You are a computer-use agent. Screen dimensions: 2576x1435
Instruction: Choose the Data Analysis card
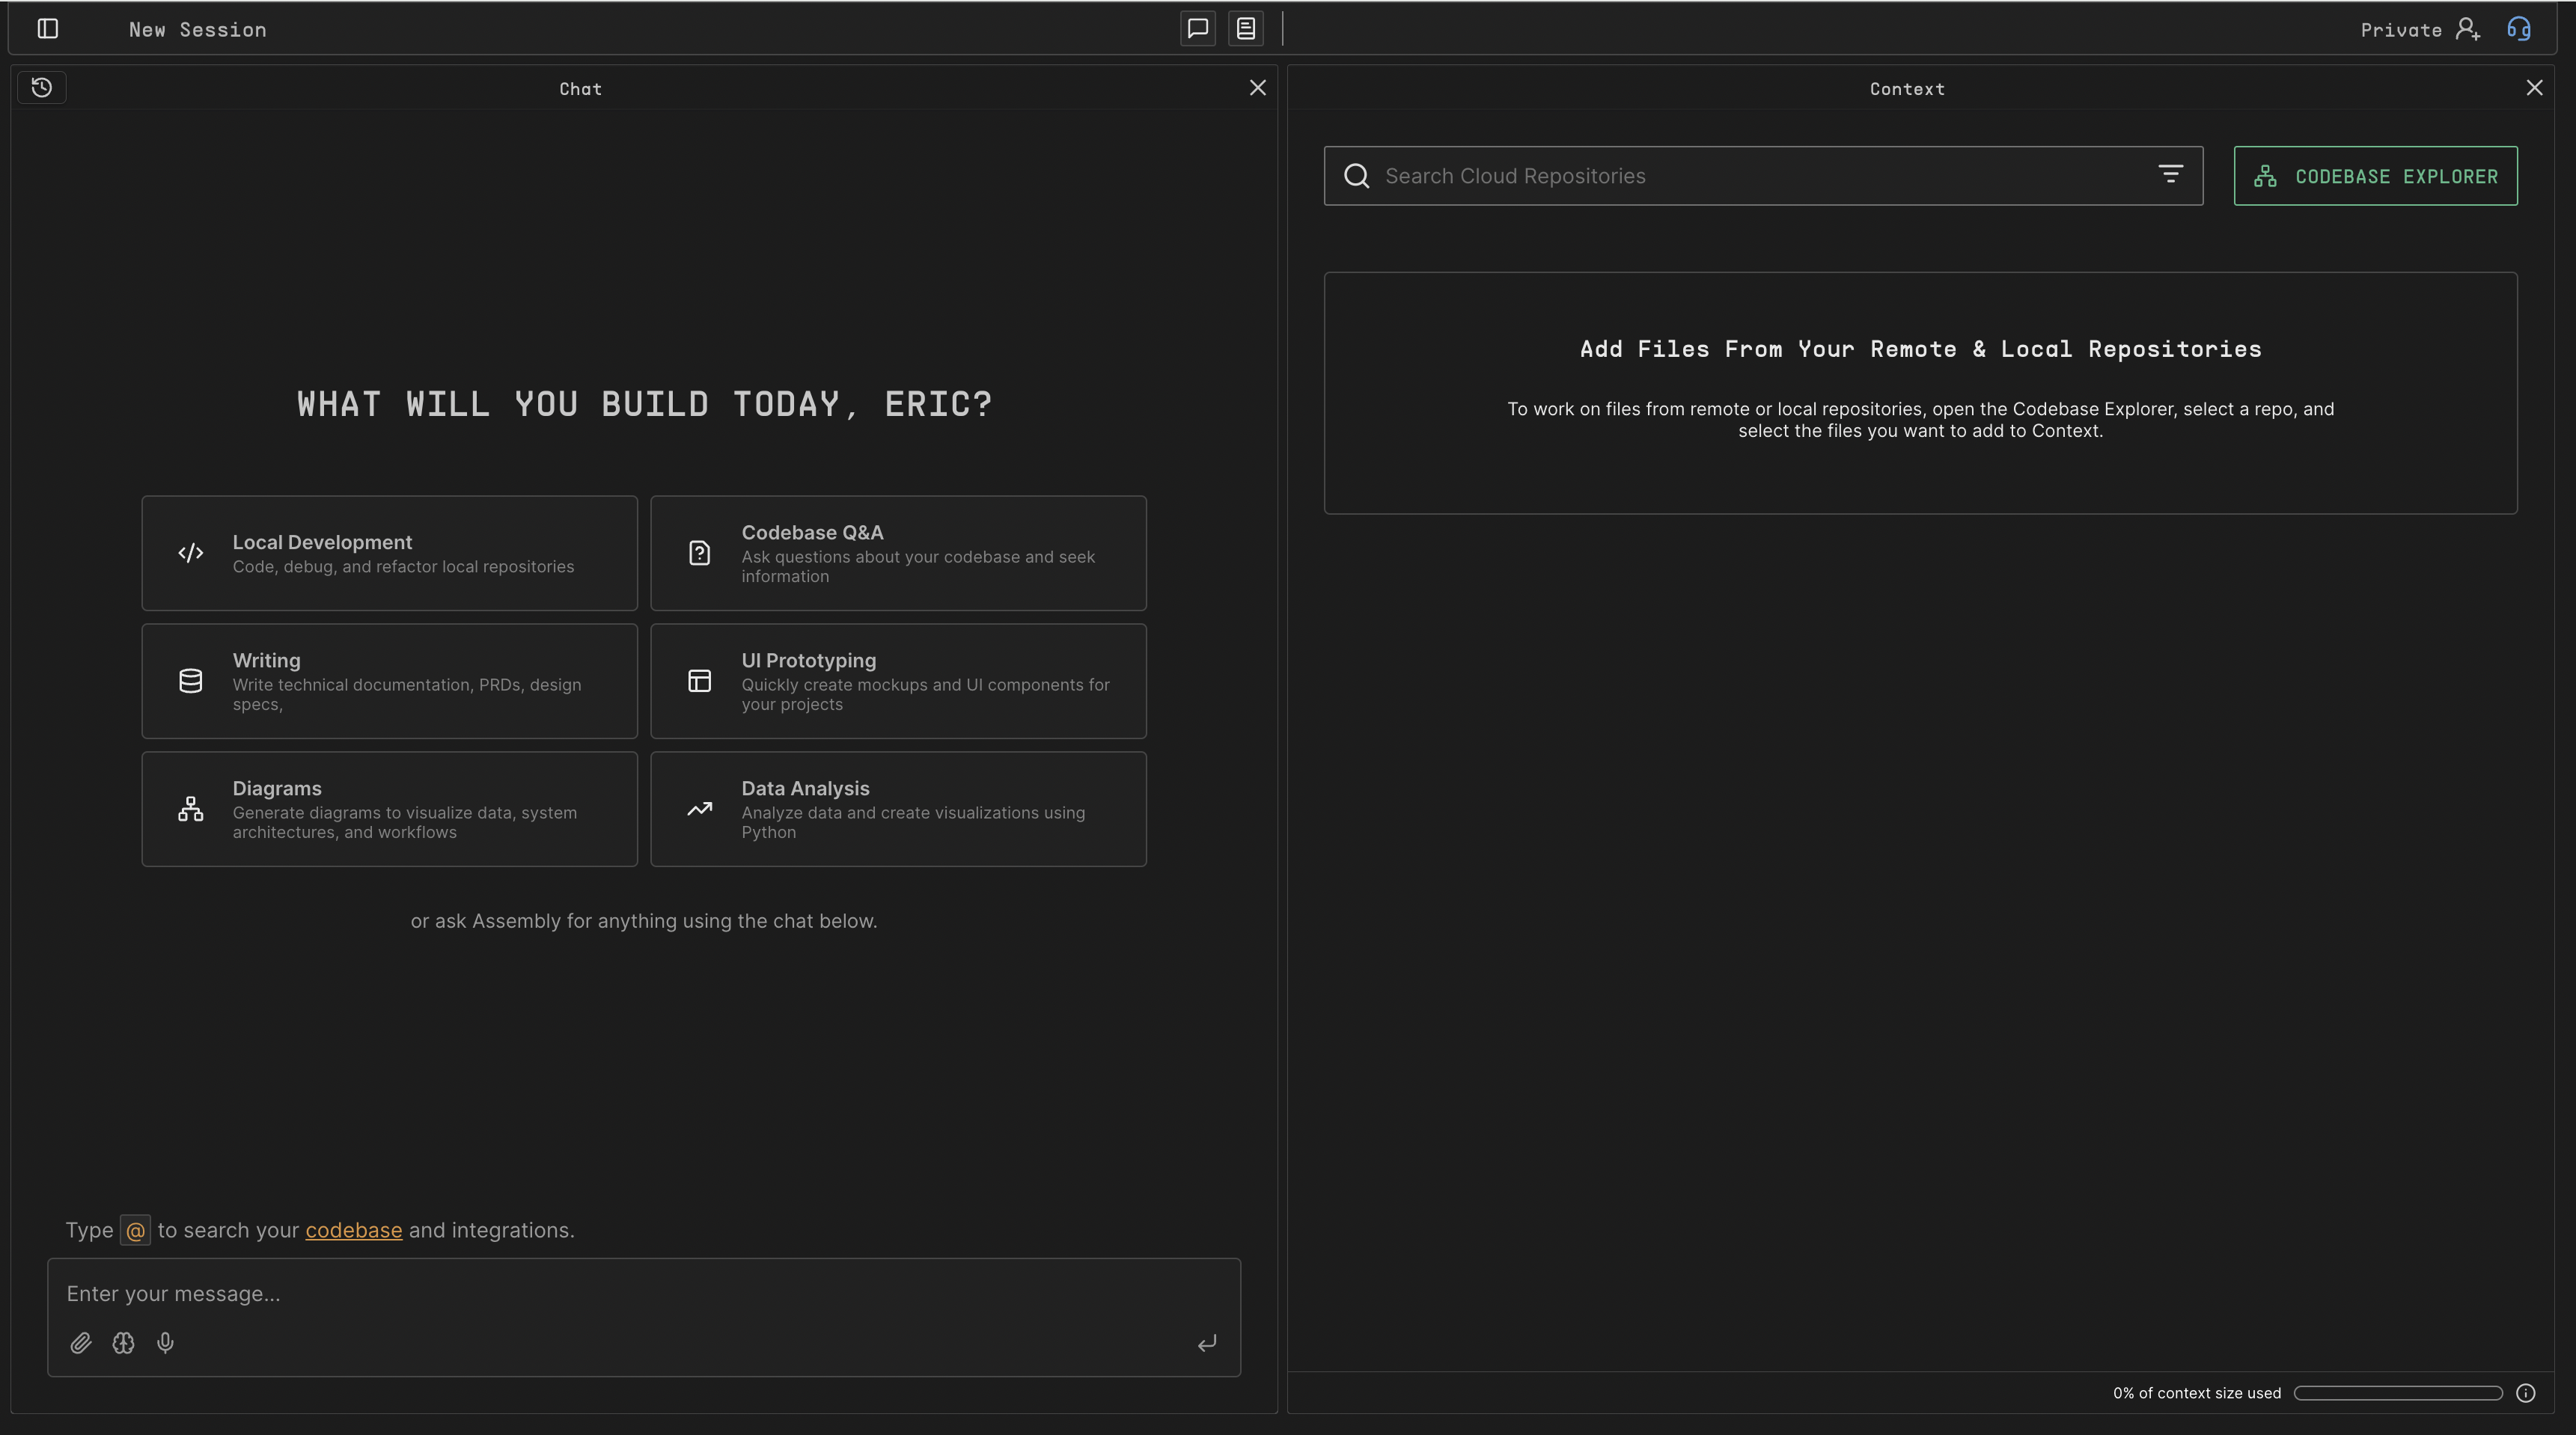click(x=897, y=809)
